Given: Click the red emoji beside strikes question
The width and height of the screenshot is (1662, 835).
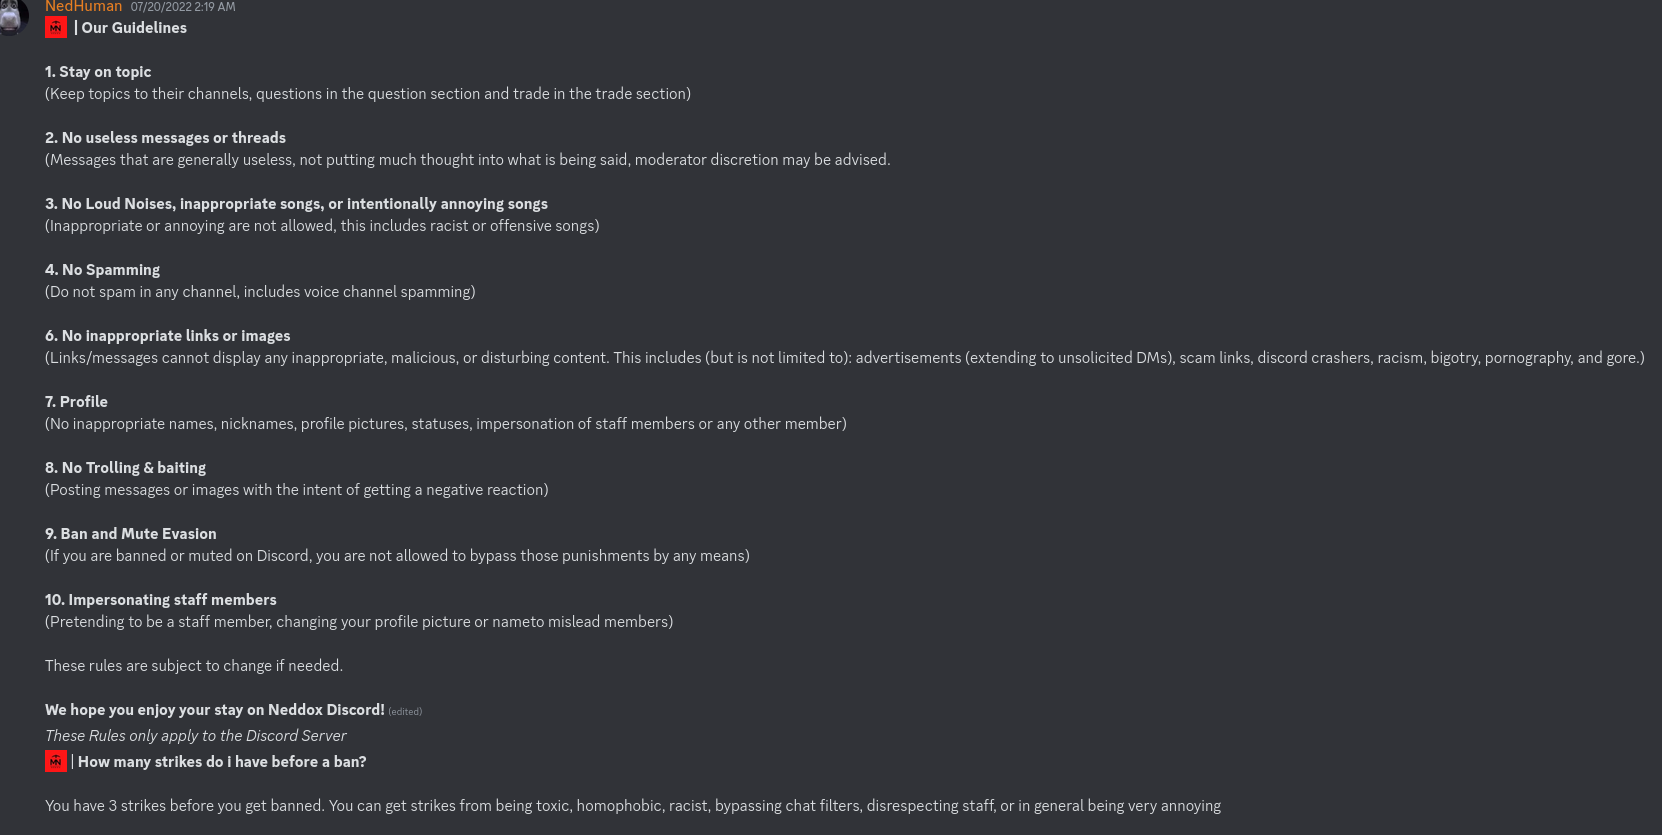Looking at the screenshot, I should click(56, 761).
